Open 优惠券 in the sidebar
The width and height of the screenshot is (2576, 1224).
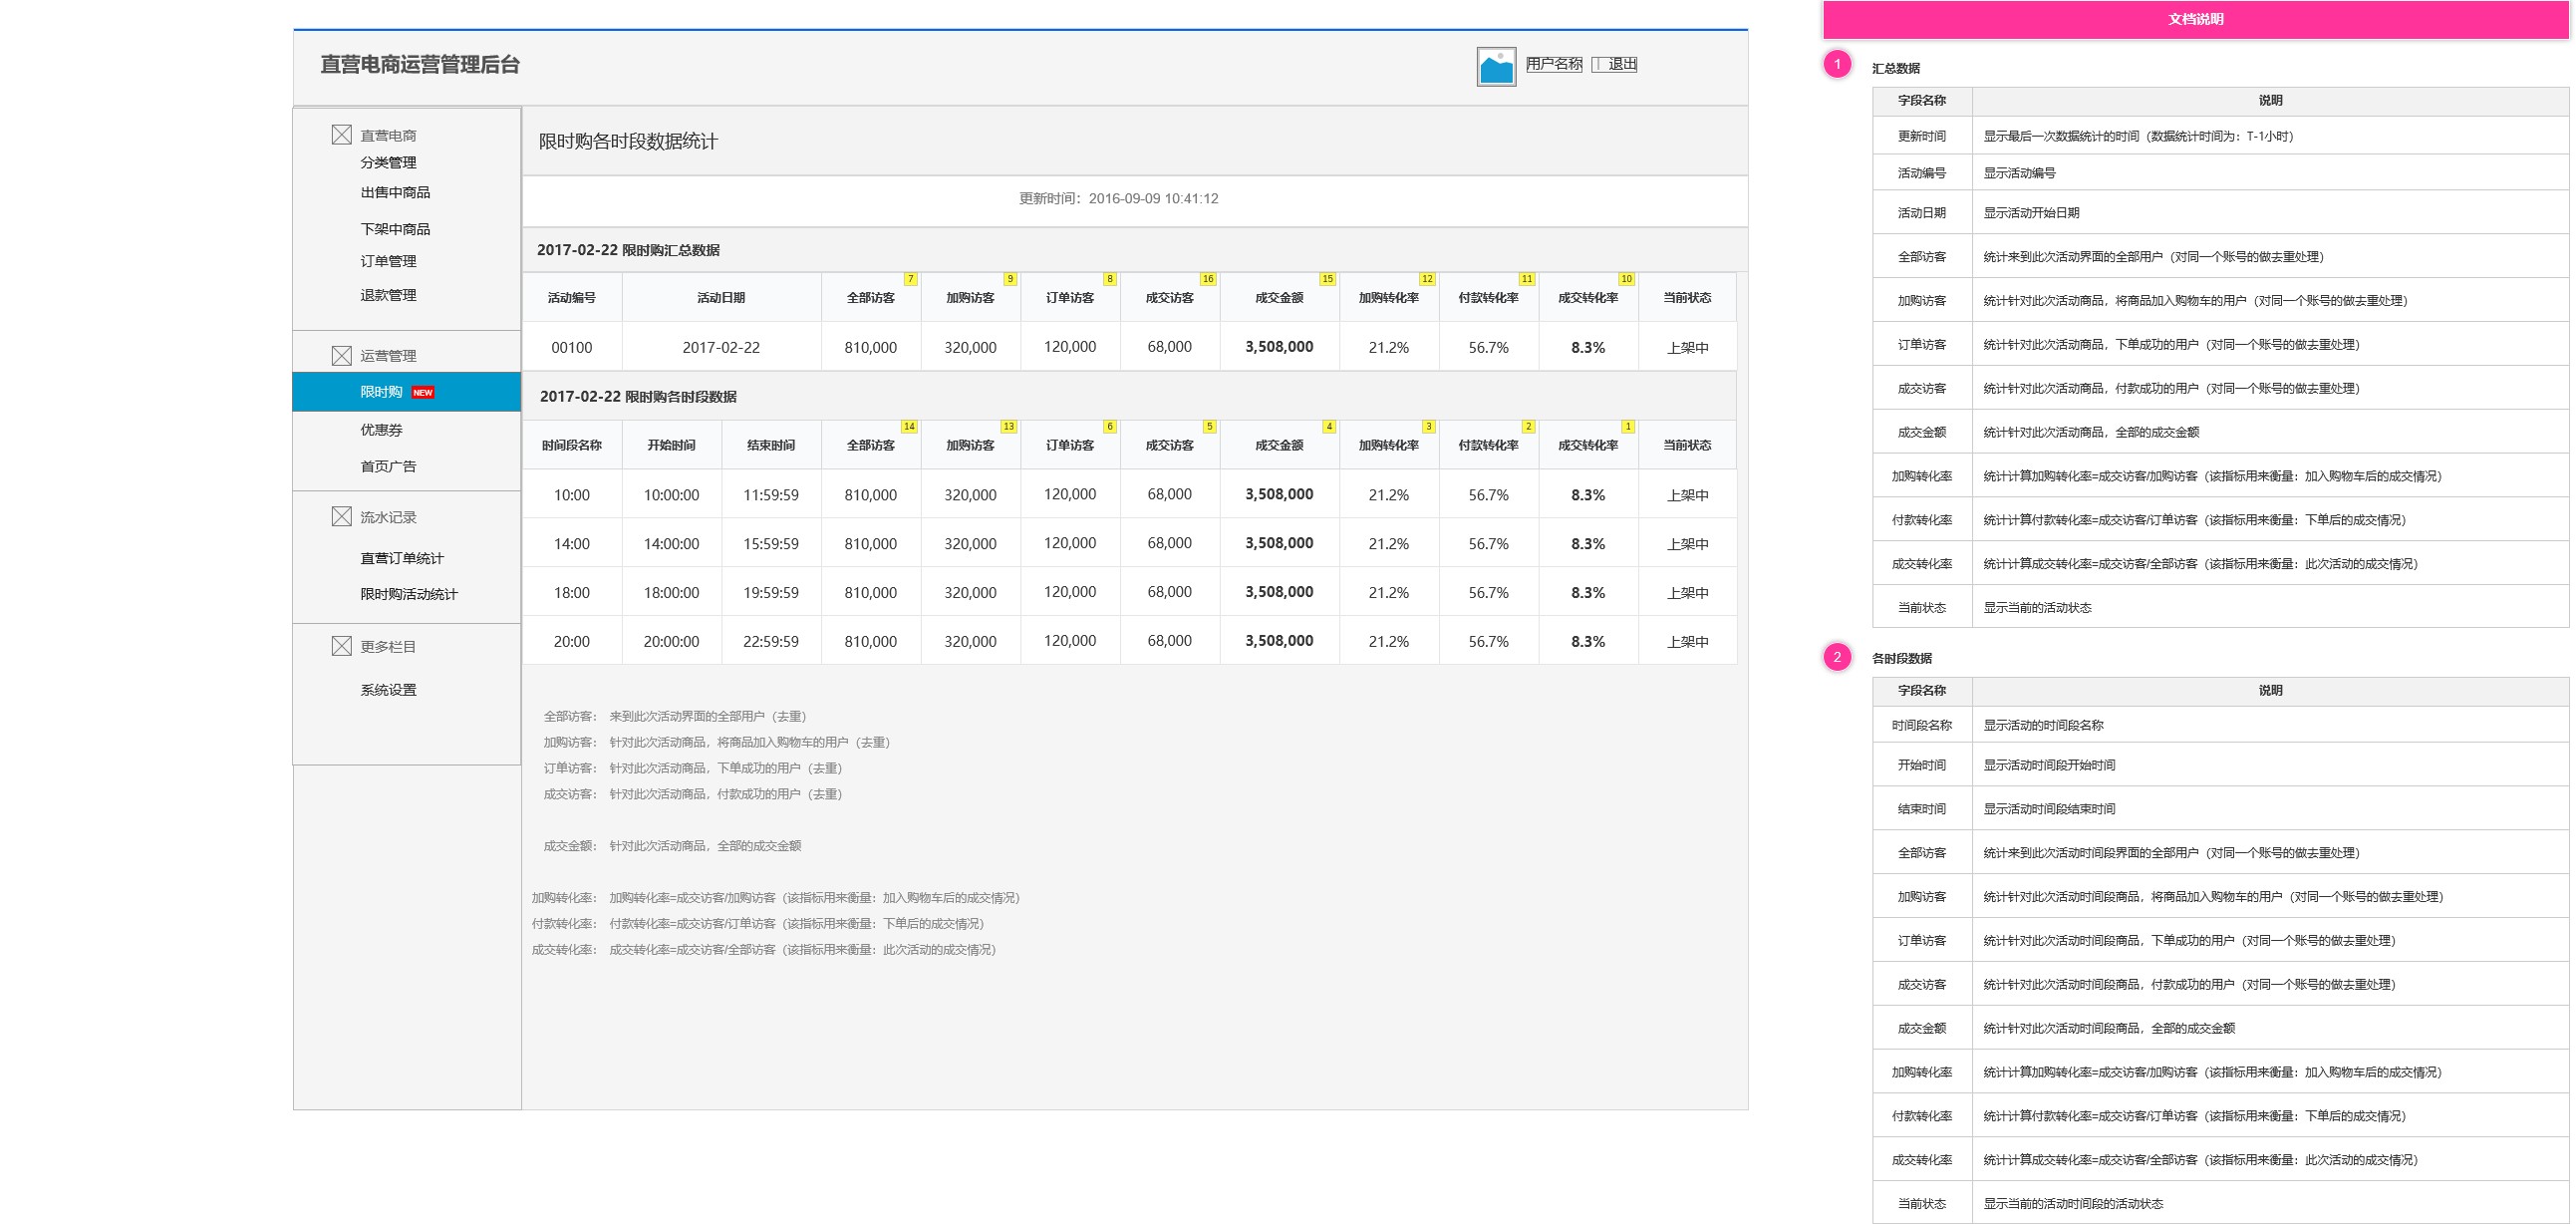pos(381,430)
